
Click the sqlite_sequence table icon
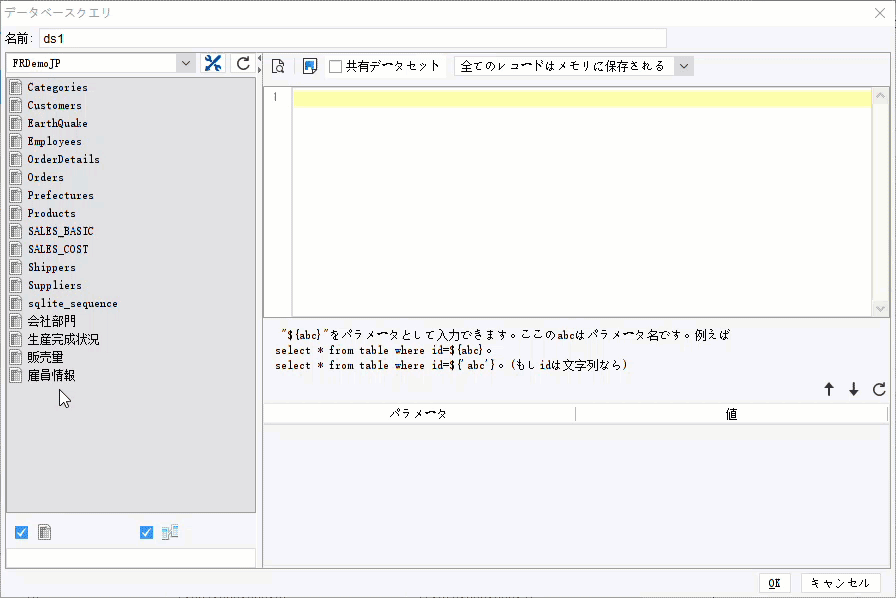pos(16,304)
